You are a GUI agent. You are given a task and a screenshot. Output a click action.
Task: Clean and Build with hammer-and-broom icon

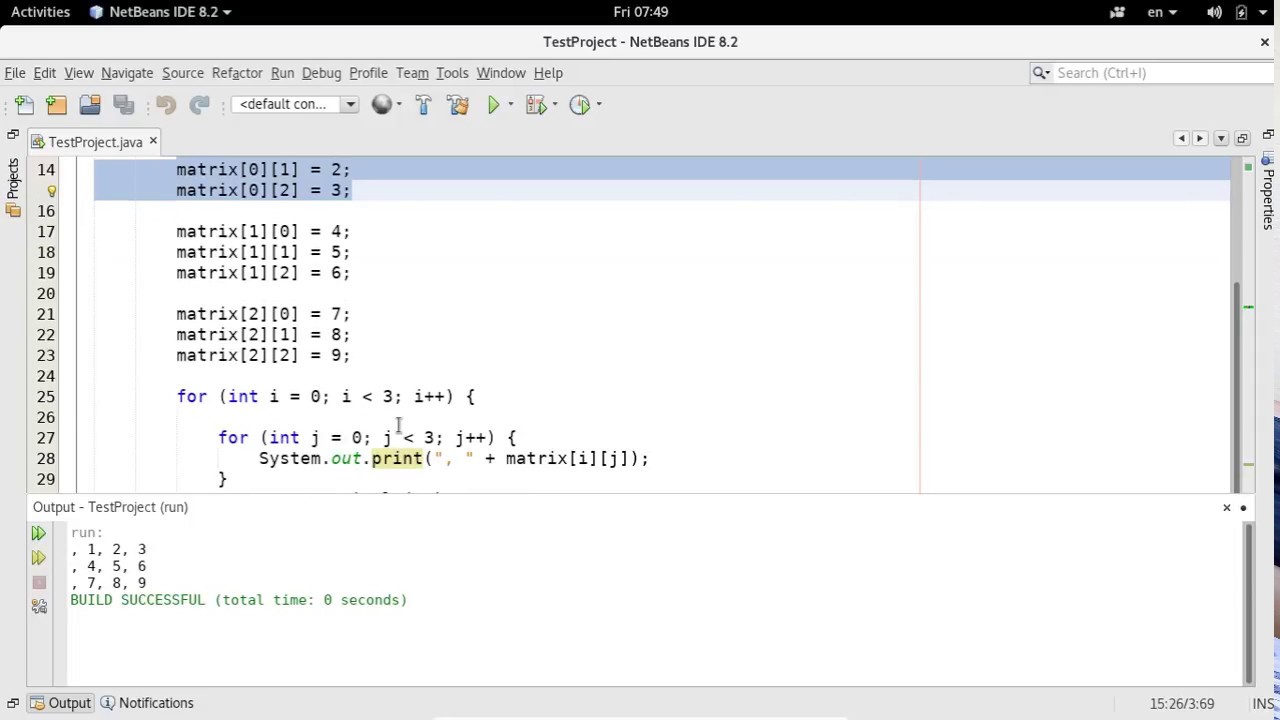[458, 104]
